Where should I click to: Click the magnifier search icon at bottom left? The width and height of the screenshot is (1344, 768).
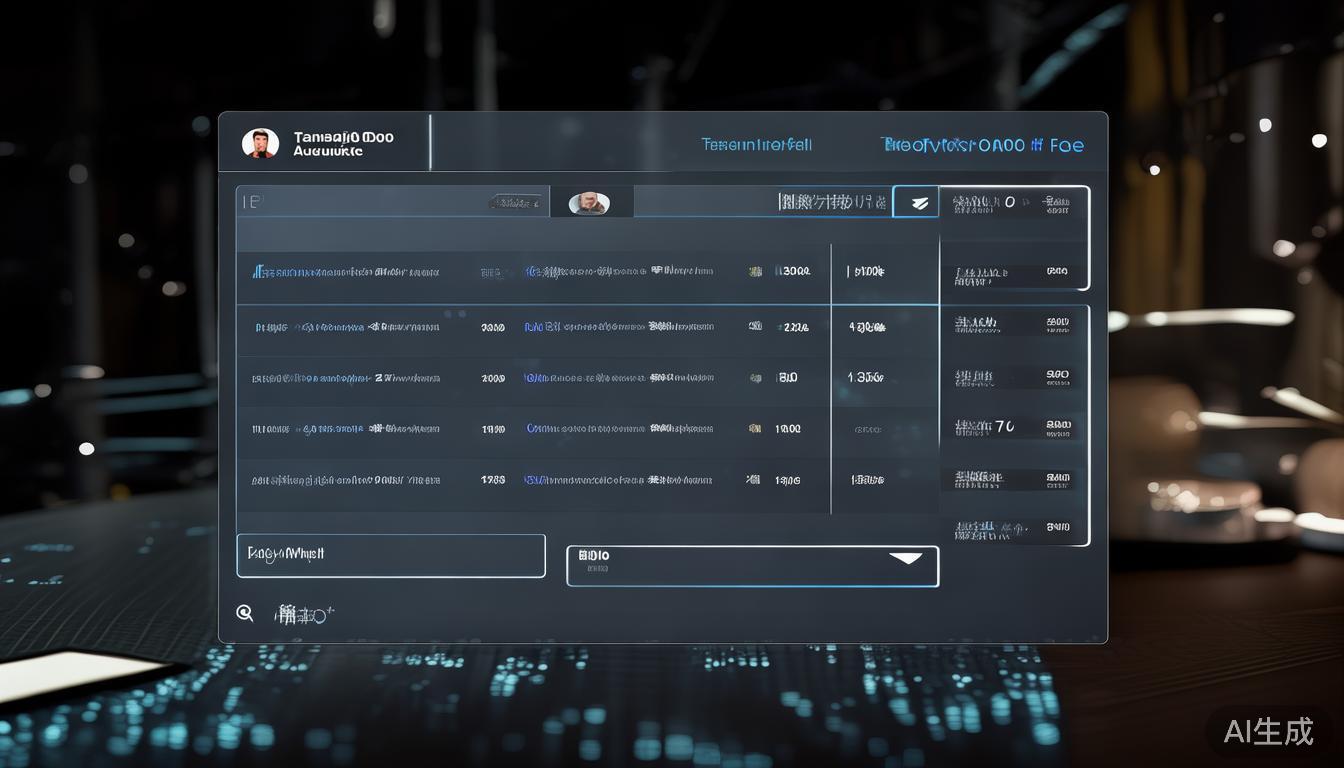click(245, 613)
